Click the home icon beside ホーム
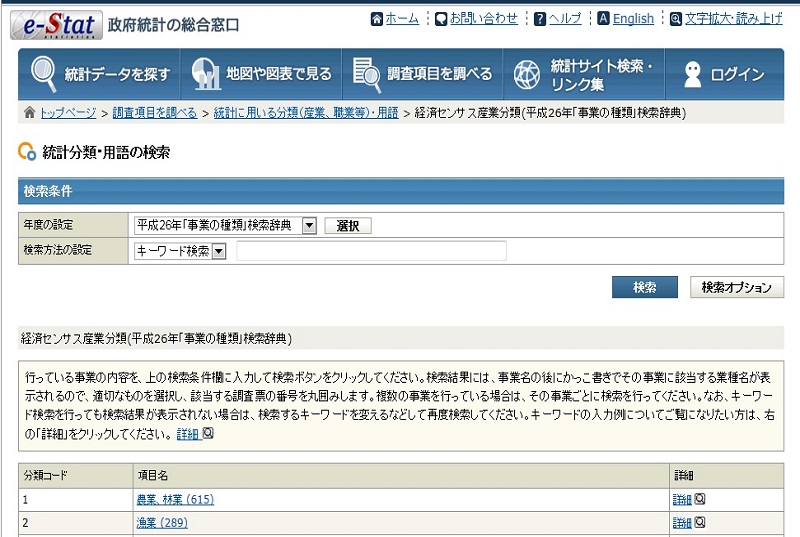Screen dimensions: 800x537 click(377, 19)
